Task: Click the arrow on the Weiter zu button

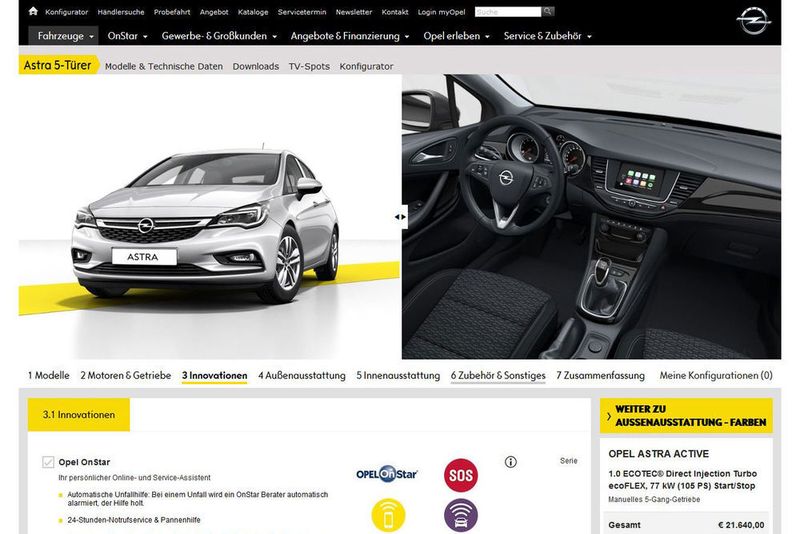Action: (609, 416)
